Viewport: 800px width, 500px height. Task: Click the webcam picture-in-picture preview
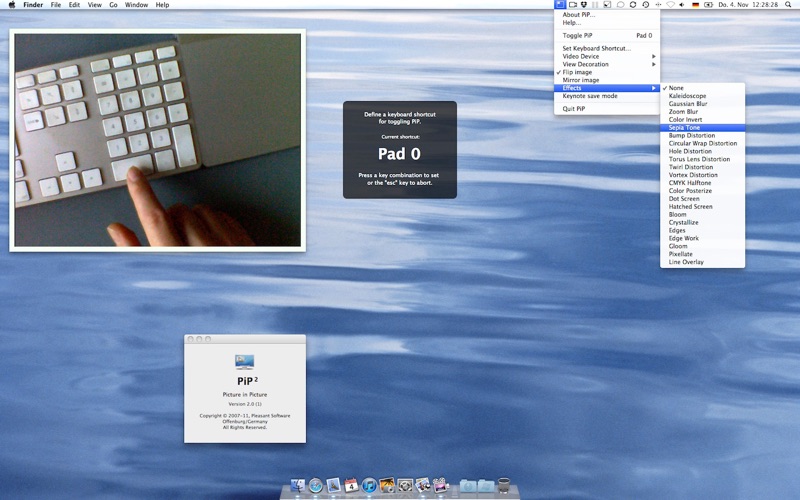click(x=158, y=140)
